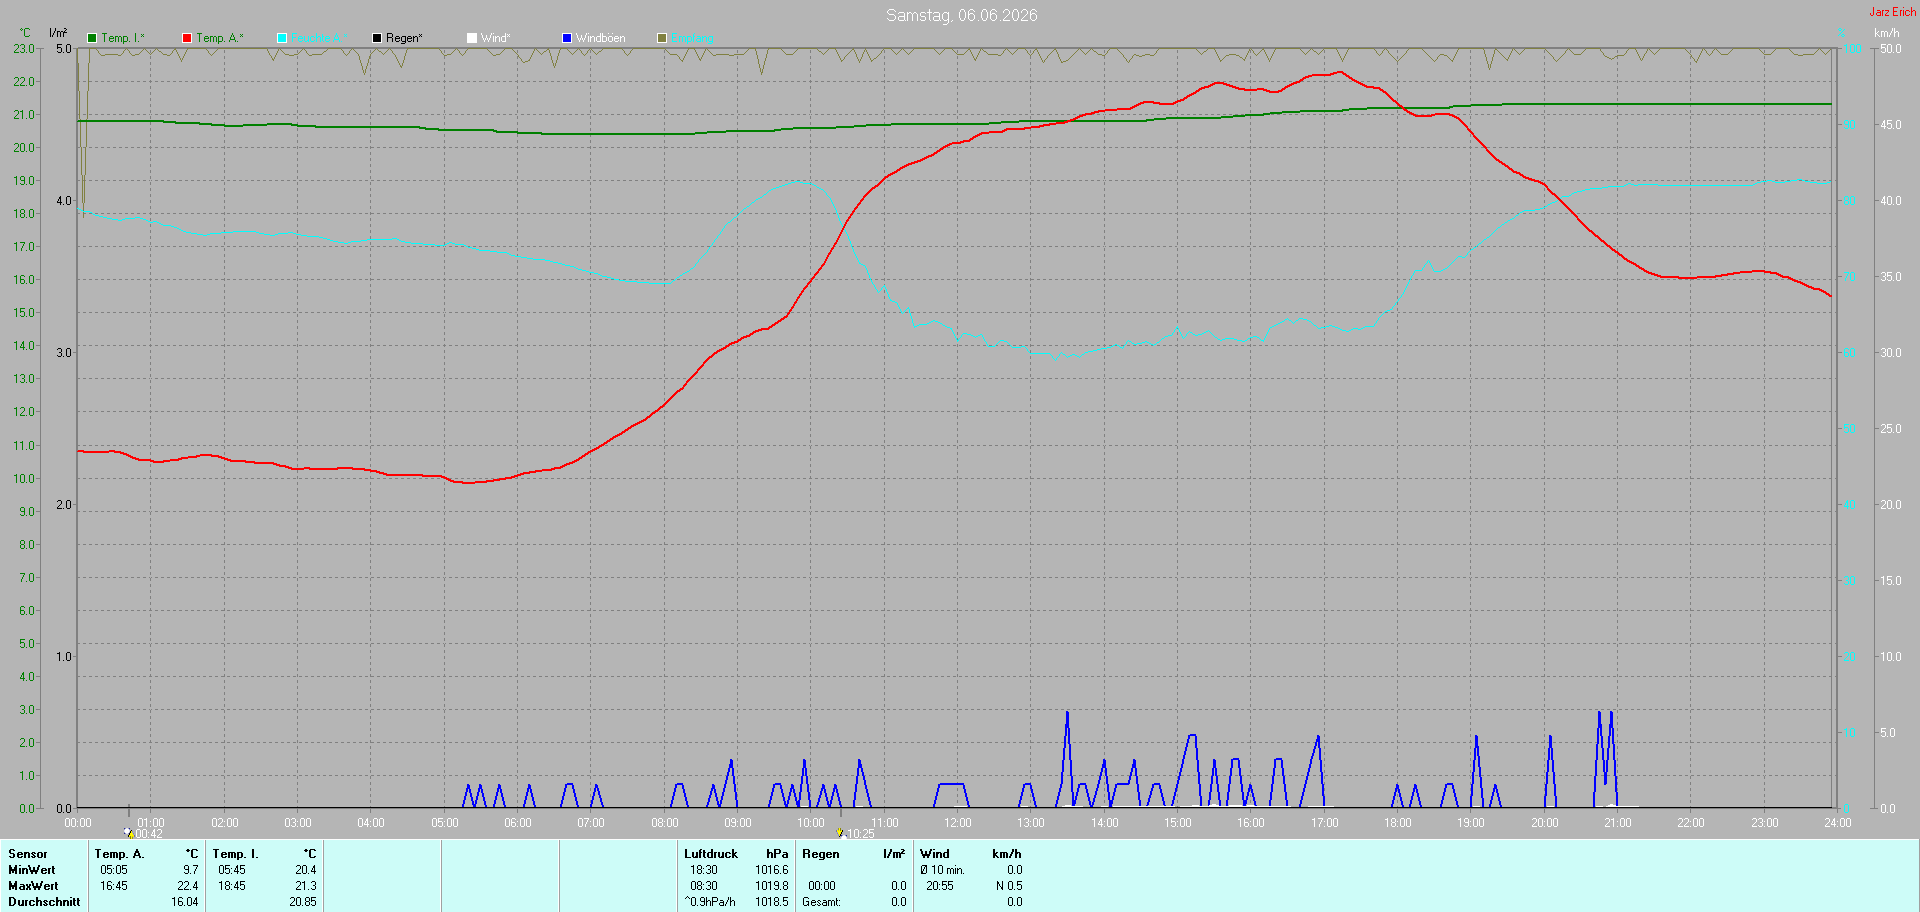Click the 08:30 maximum pressure time

[704, 886]
